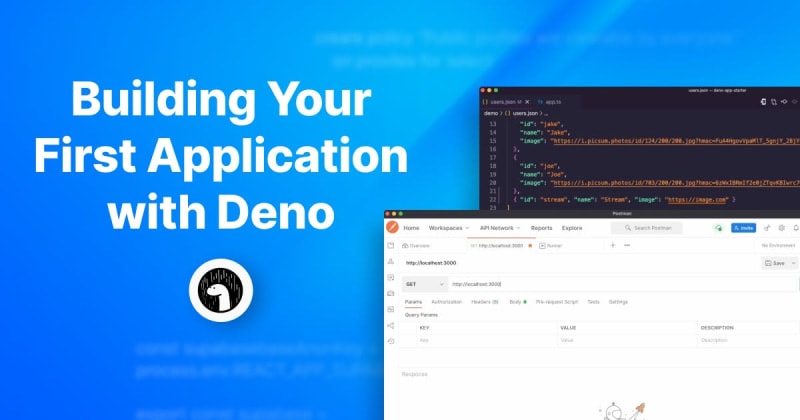Open the No Environment selector

(777, 245)
